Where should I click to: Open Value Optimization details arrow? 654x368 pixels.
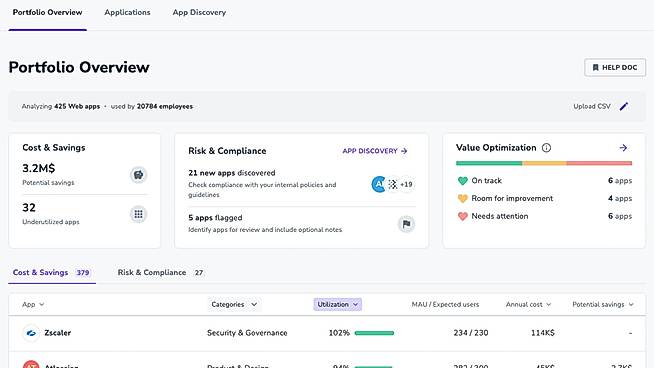(623, 148)
